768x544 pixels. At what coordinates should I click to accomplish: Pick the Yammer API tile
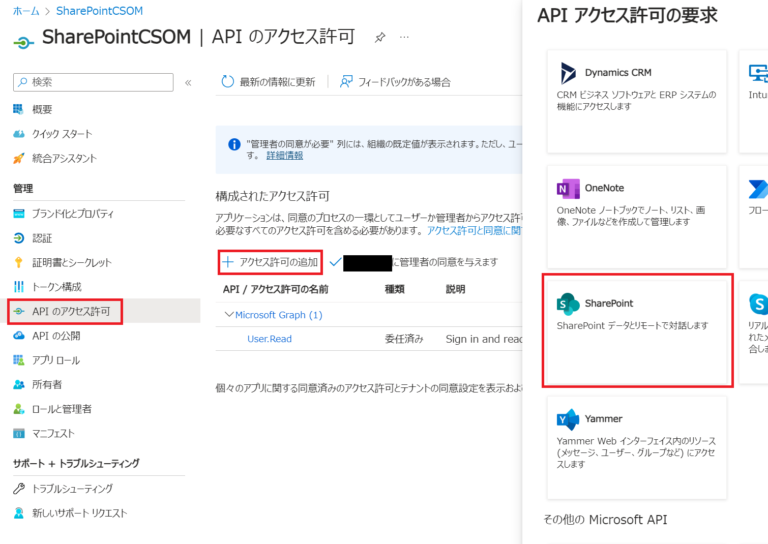(637, 444)
